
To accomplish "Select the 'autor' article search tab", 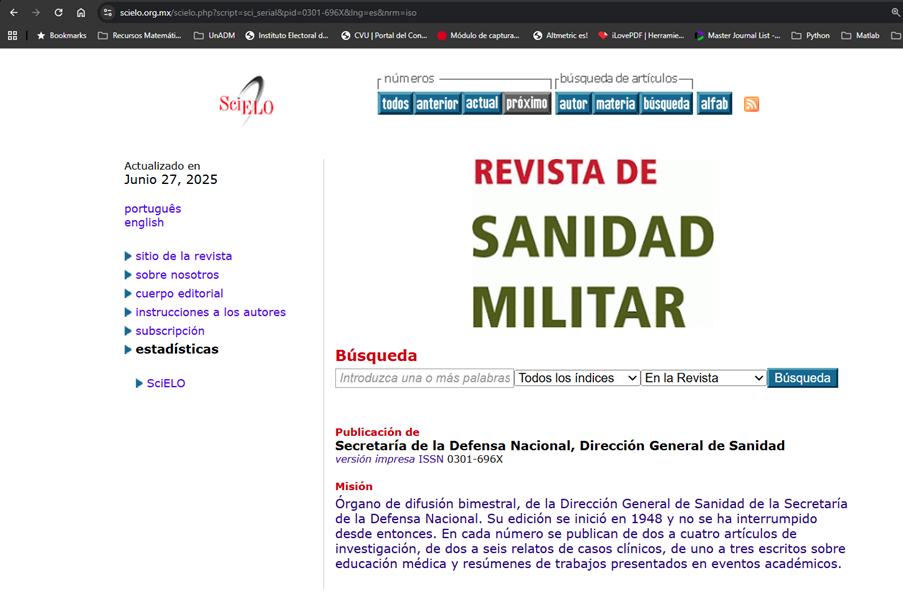I will point(572,104).
